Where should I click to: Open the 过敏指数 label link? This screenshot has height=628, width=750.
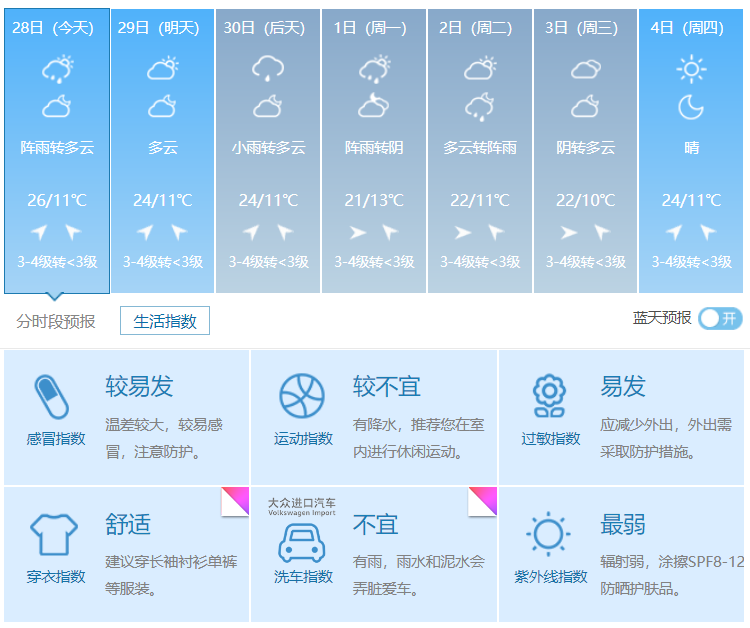pos(551,439)
